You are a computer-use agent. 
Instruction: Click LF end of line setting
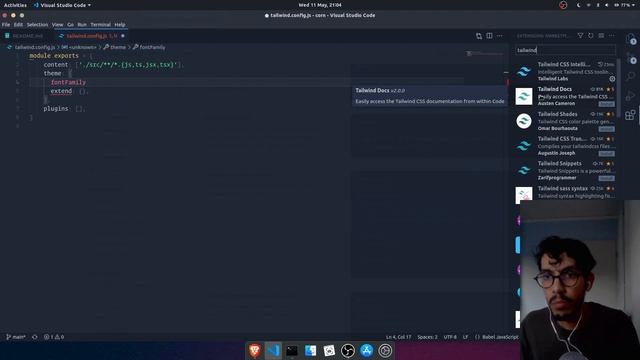[x=465, y=337]
